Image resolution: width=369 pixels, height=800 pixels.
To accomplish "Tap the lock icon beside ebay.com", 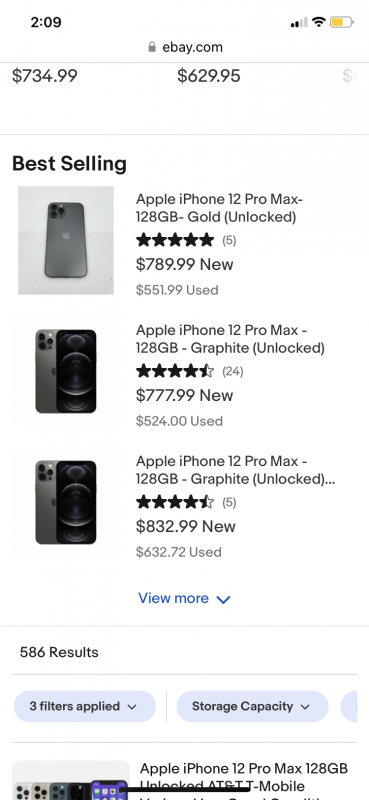I will [152, 47].
